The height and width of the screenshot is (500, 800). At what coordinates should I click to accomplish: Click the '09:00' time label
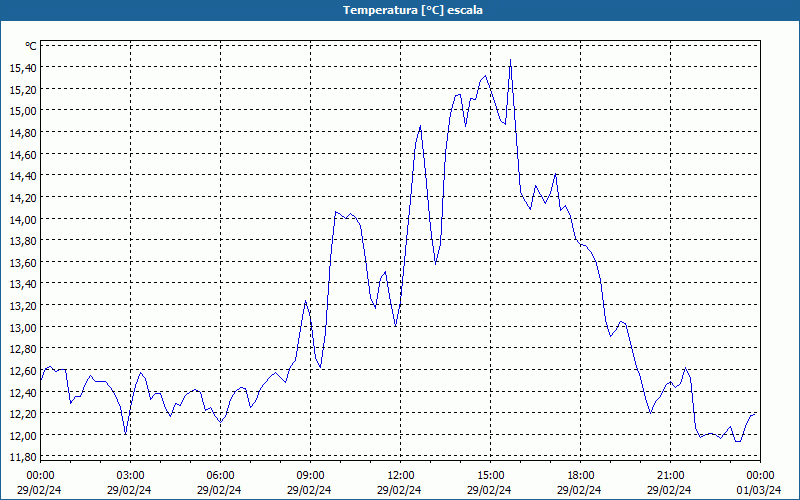pyautogui.click(x=311, y=475)
